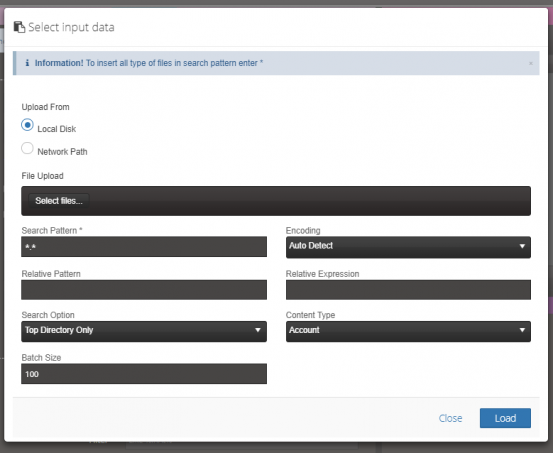This screenshot has height=453, width=553.
Task: Click the Batch Size field containing 100
Action: click(x=144, y=374)
